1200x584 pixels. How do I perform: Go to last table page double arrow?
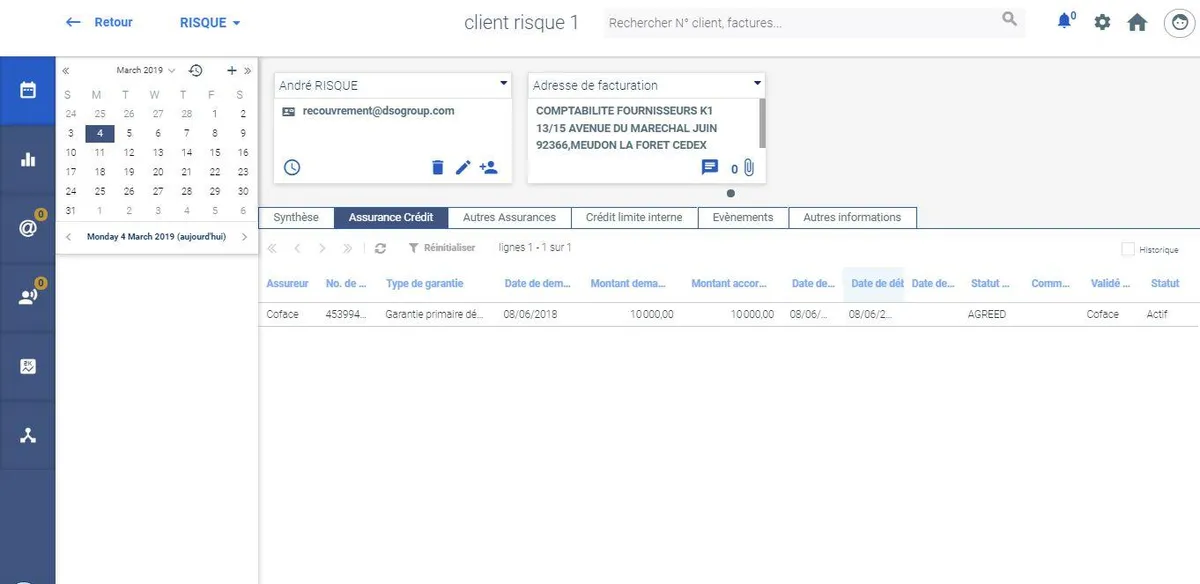tap(347, 248)
